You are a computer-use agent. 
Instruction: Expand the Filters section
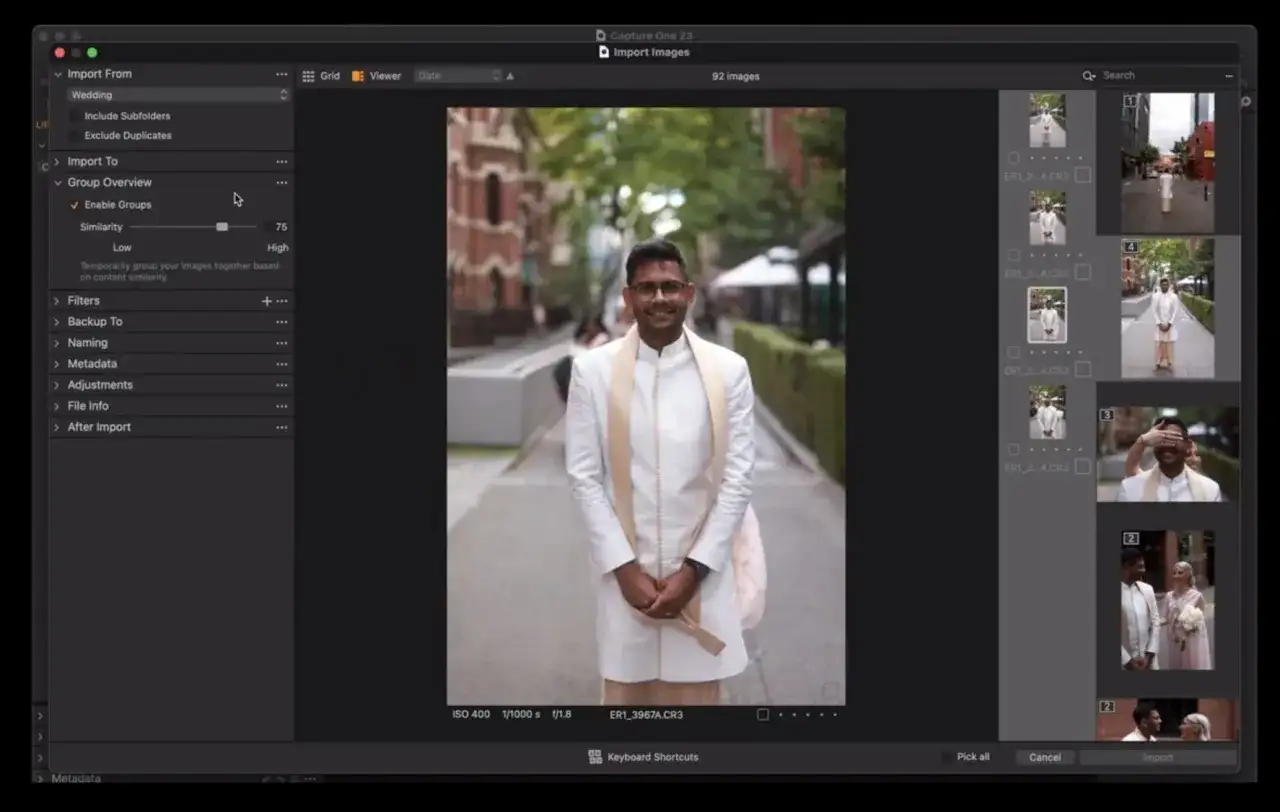pyautogui.click(x=57, y=301)
